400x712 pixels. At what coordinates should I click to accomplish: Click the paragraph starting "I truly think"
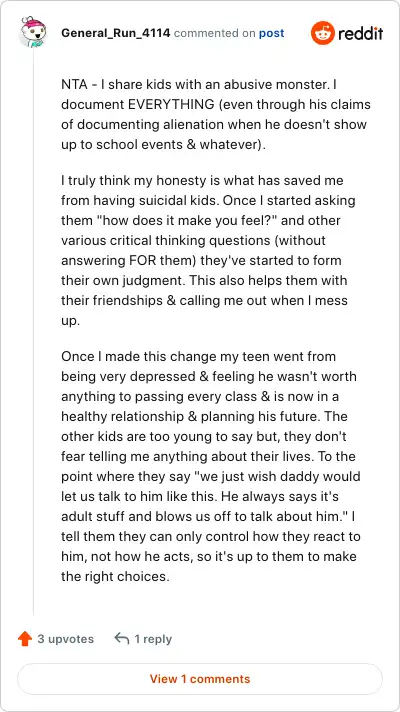coord(208,250)
